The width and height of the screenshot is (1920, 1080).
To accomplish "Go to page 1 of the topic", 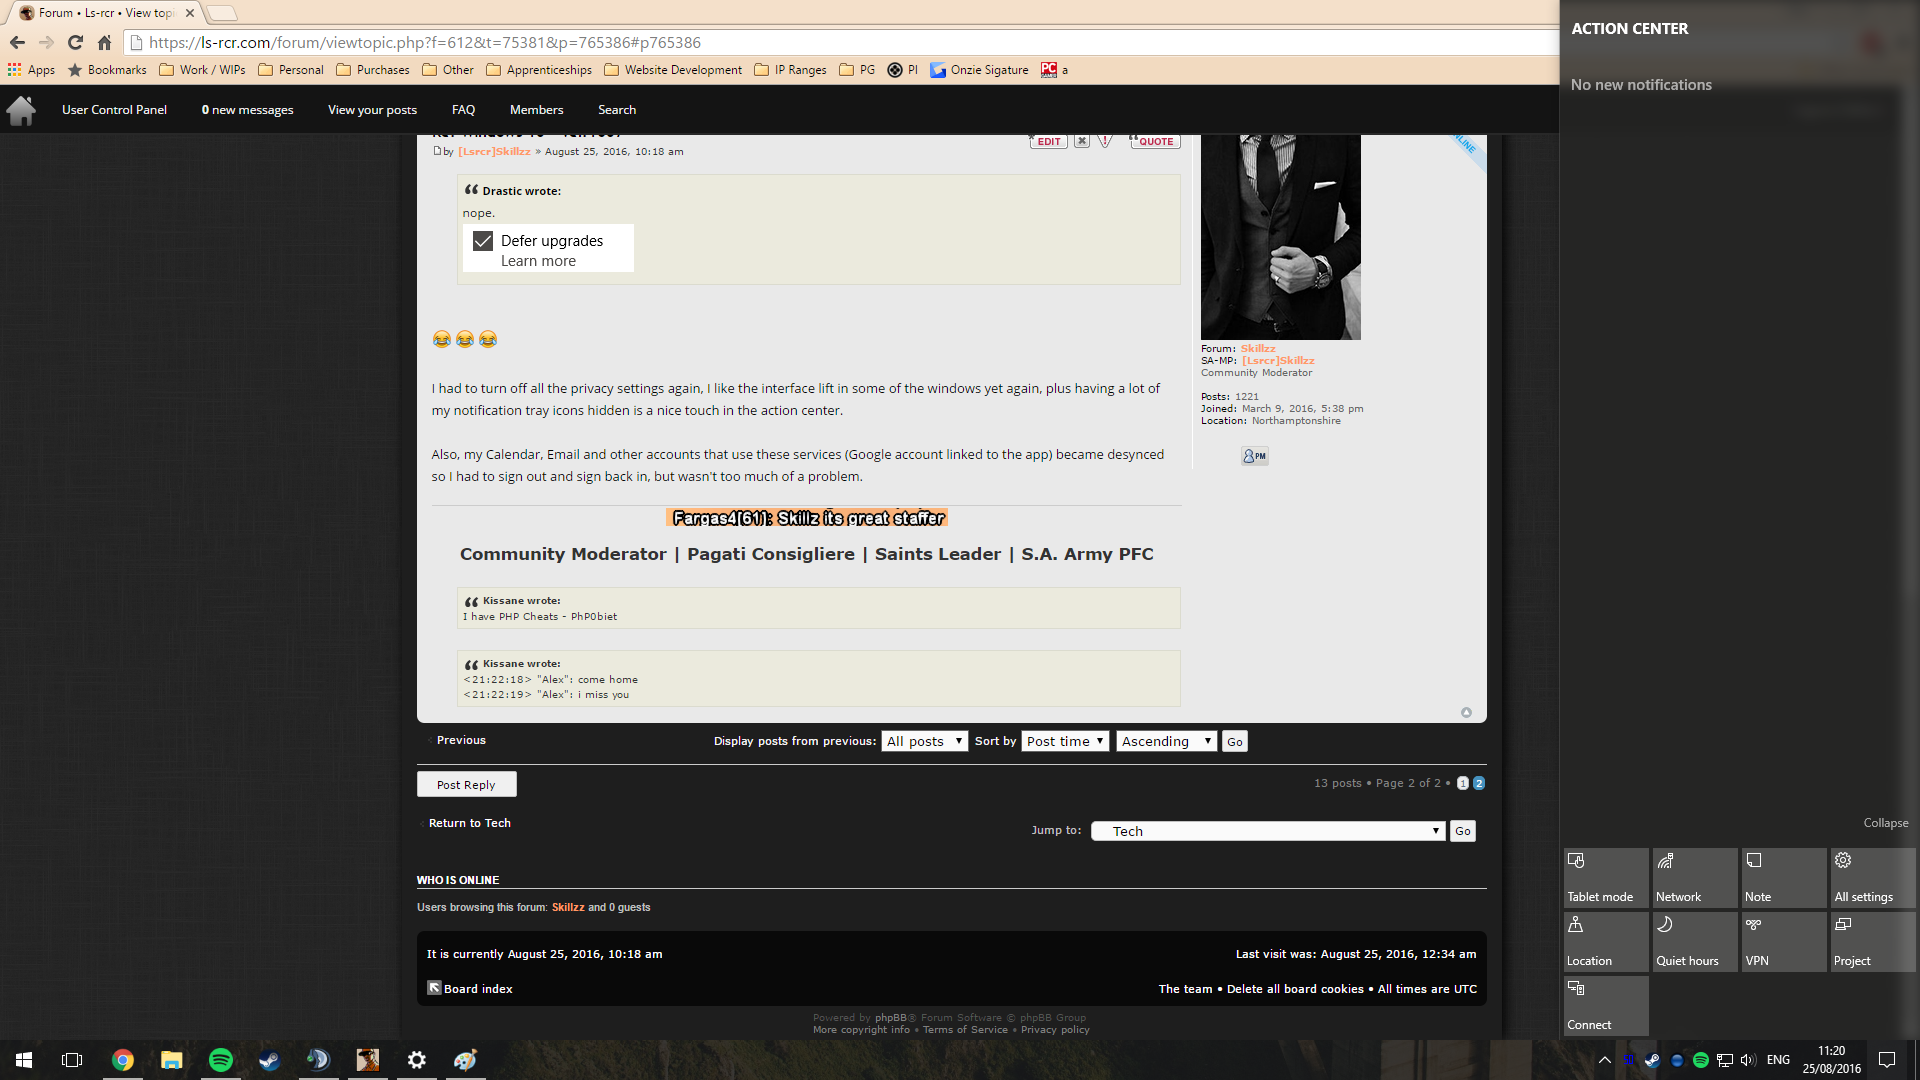I will [x=1463, y=783].
